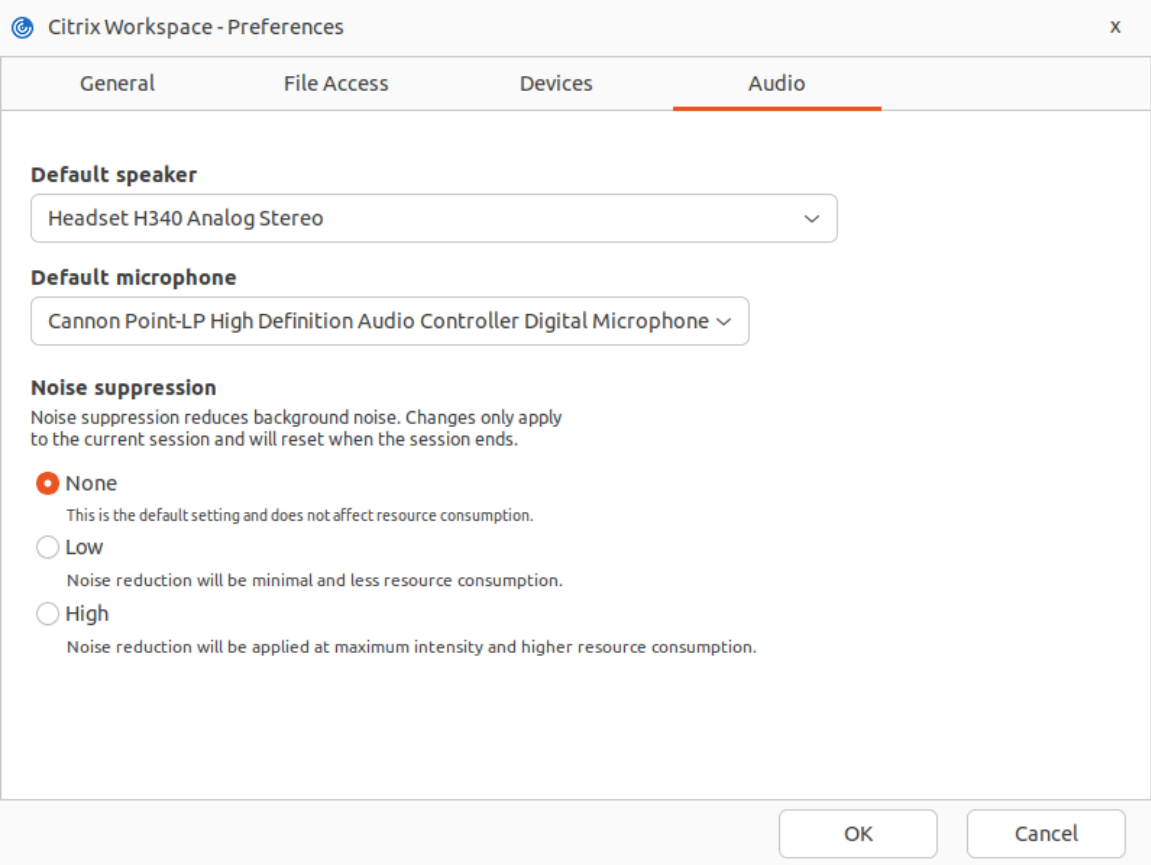Switch to the General tab
The image size is (1151, 865).
point(117,84)
